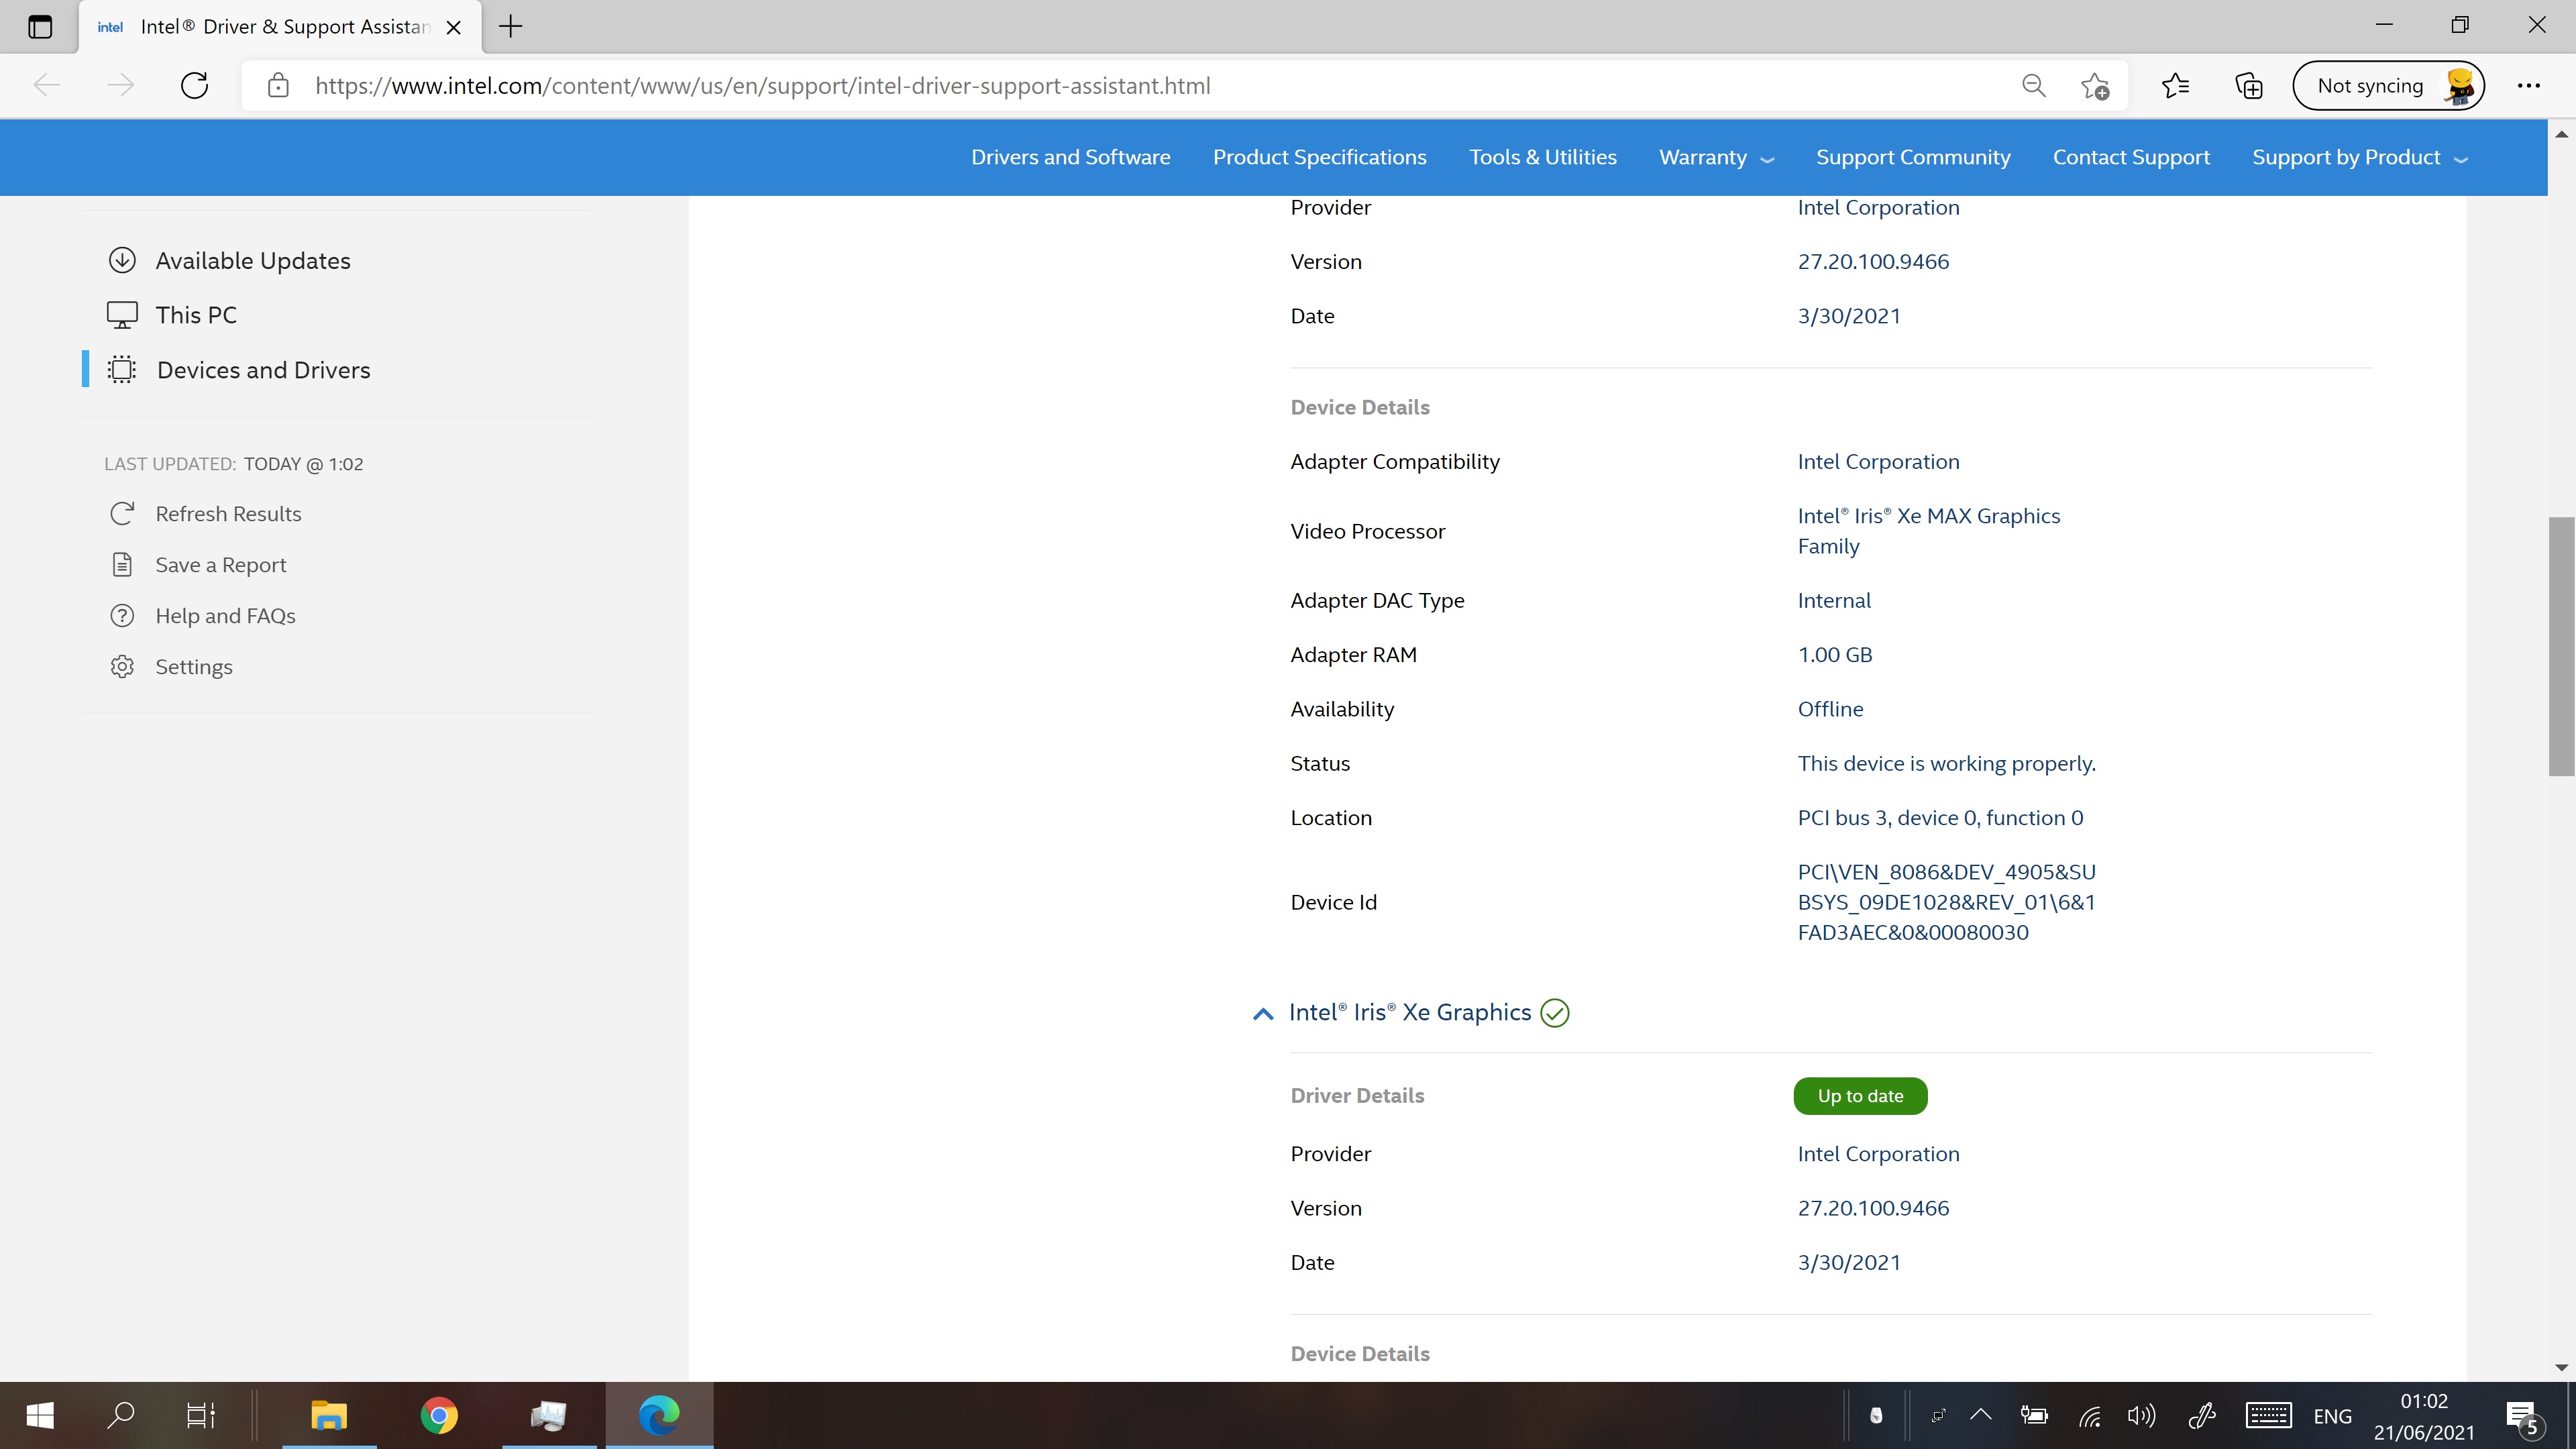This screenshot has width=2576, height=1449.
Task: Click the Availability value 'Offline'
Action: click(x=1830, y=709)
